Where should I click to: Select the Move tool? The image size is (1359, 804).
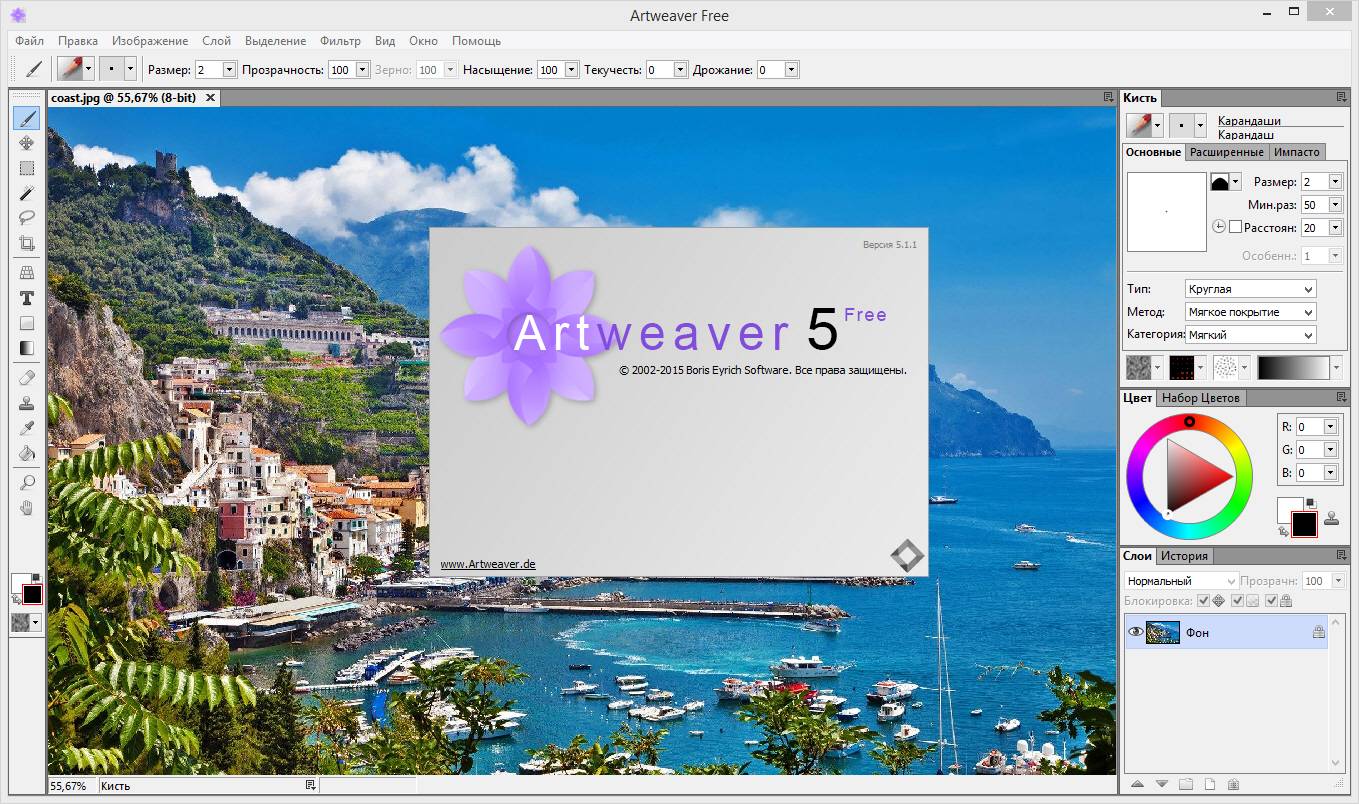[x=27, y=143]
